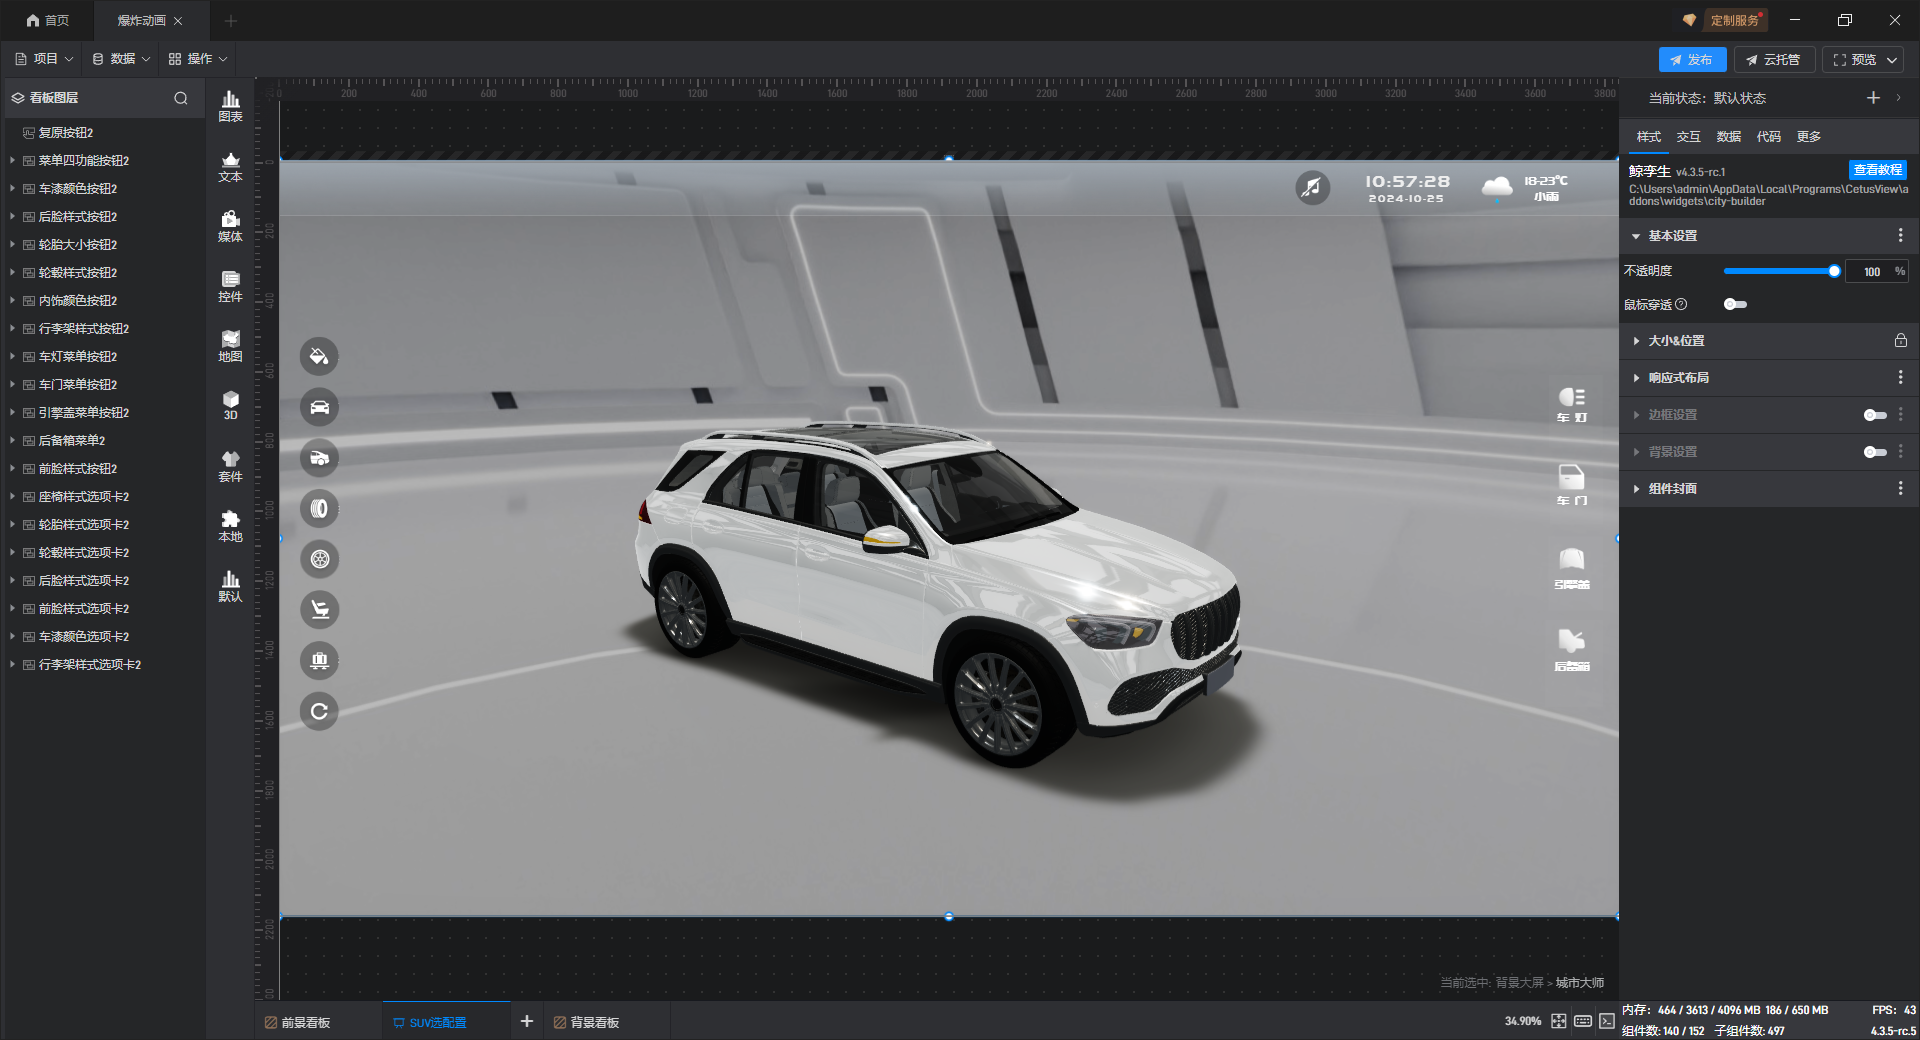Click the 发布 publish button
The image size is (1920, 1040).
pos(1692,60)
